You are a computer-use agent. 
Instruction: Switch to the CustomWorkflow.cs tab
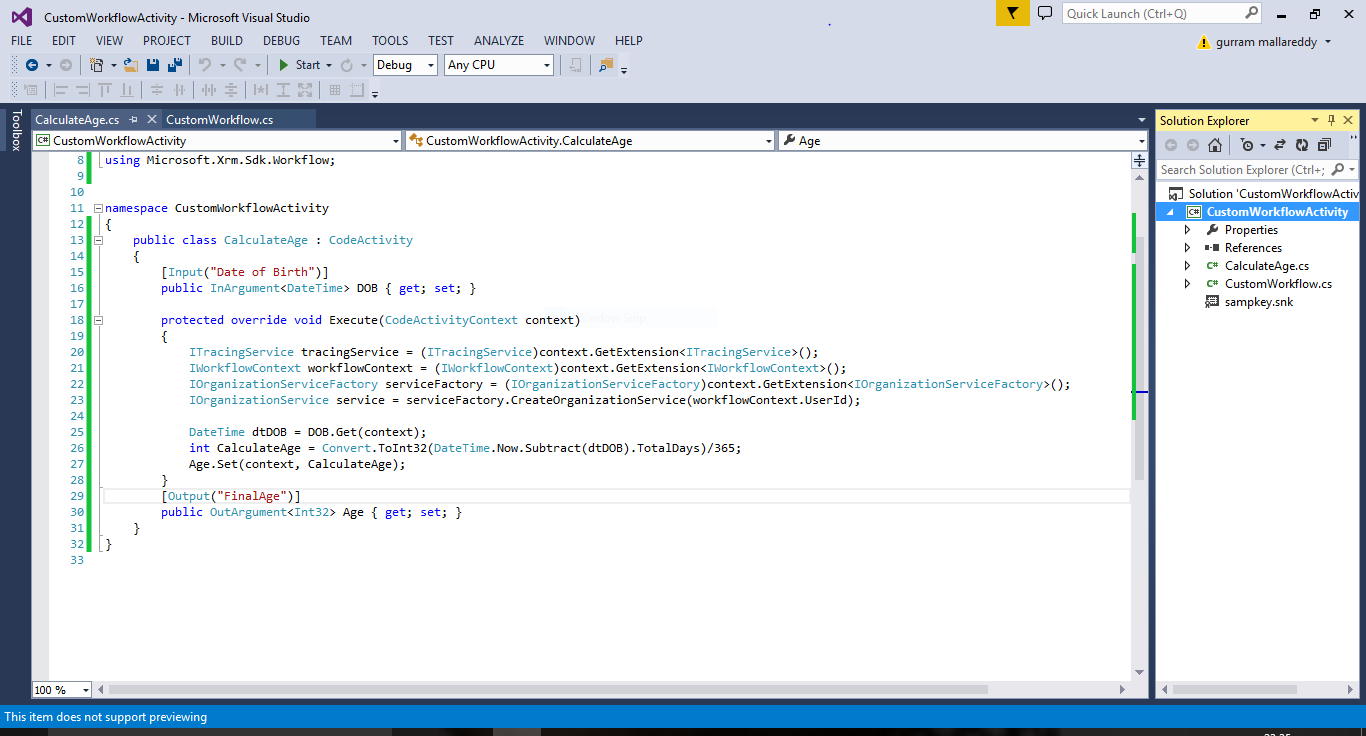pos(219,120)
